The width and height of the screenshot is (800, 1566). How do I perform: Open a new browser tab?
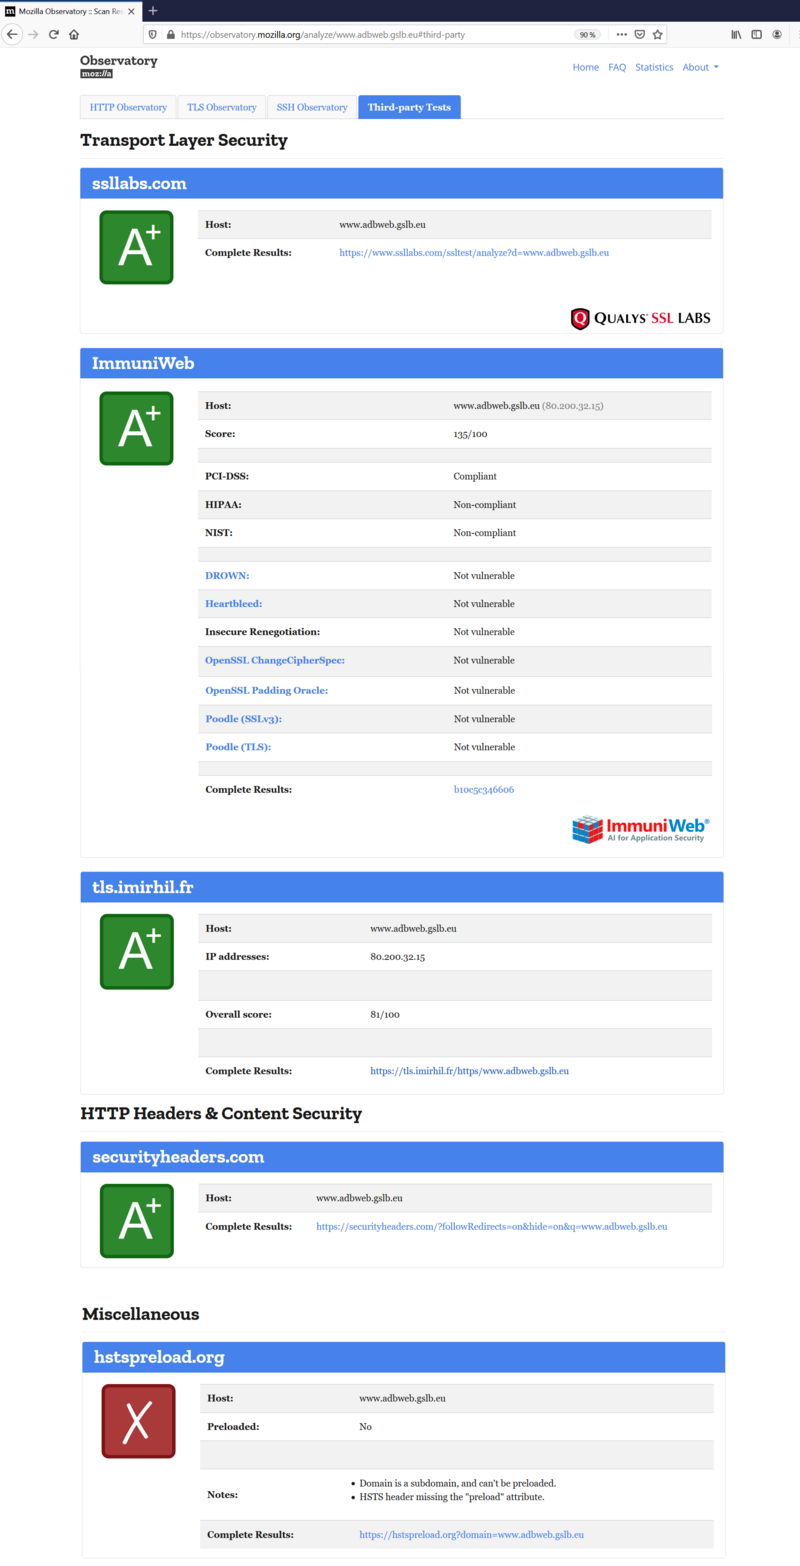[153, 10]
